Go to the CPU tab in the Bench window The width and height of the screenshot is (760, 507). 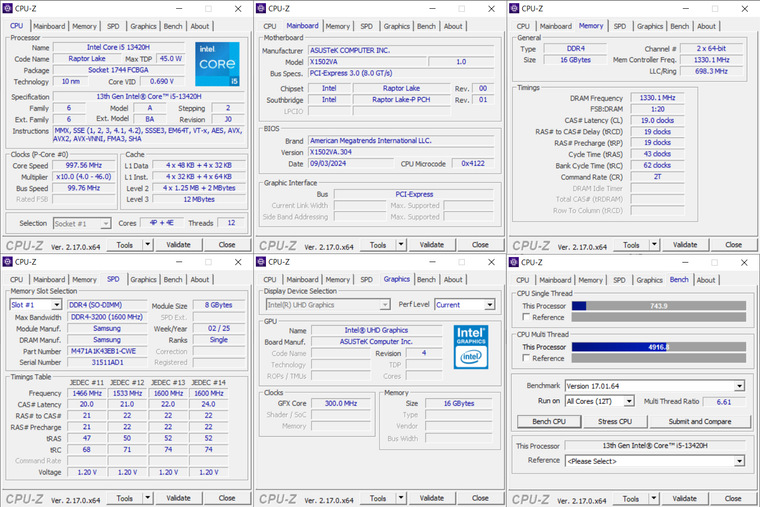523,280
